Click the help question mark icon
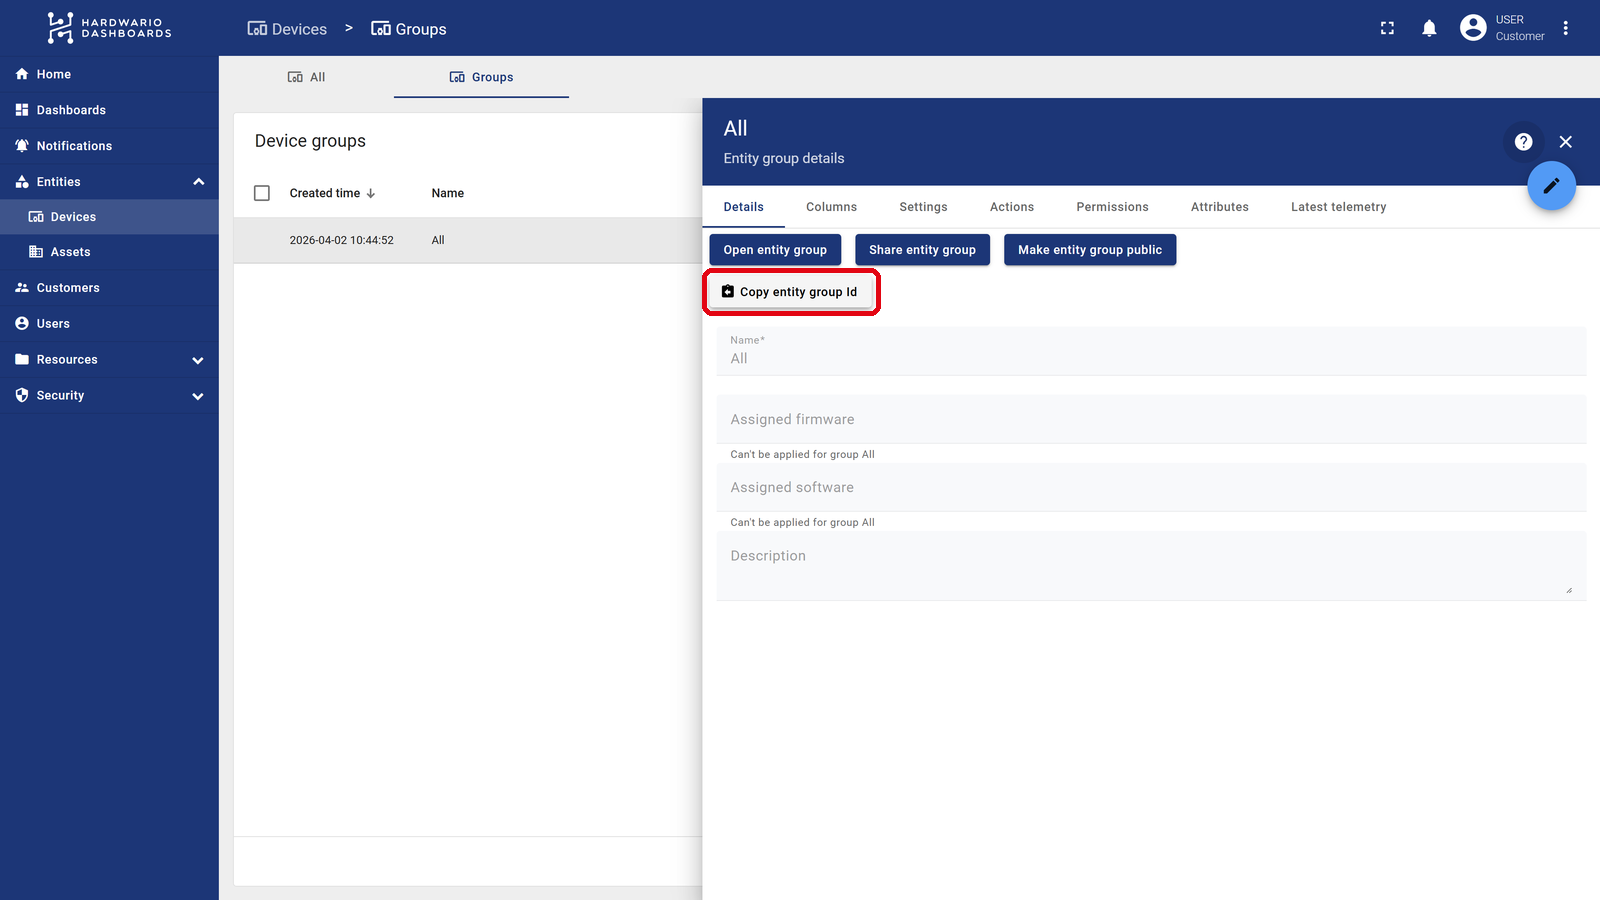 [1523, 142]
